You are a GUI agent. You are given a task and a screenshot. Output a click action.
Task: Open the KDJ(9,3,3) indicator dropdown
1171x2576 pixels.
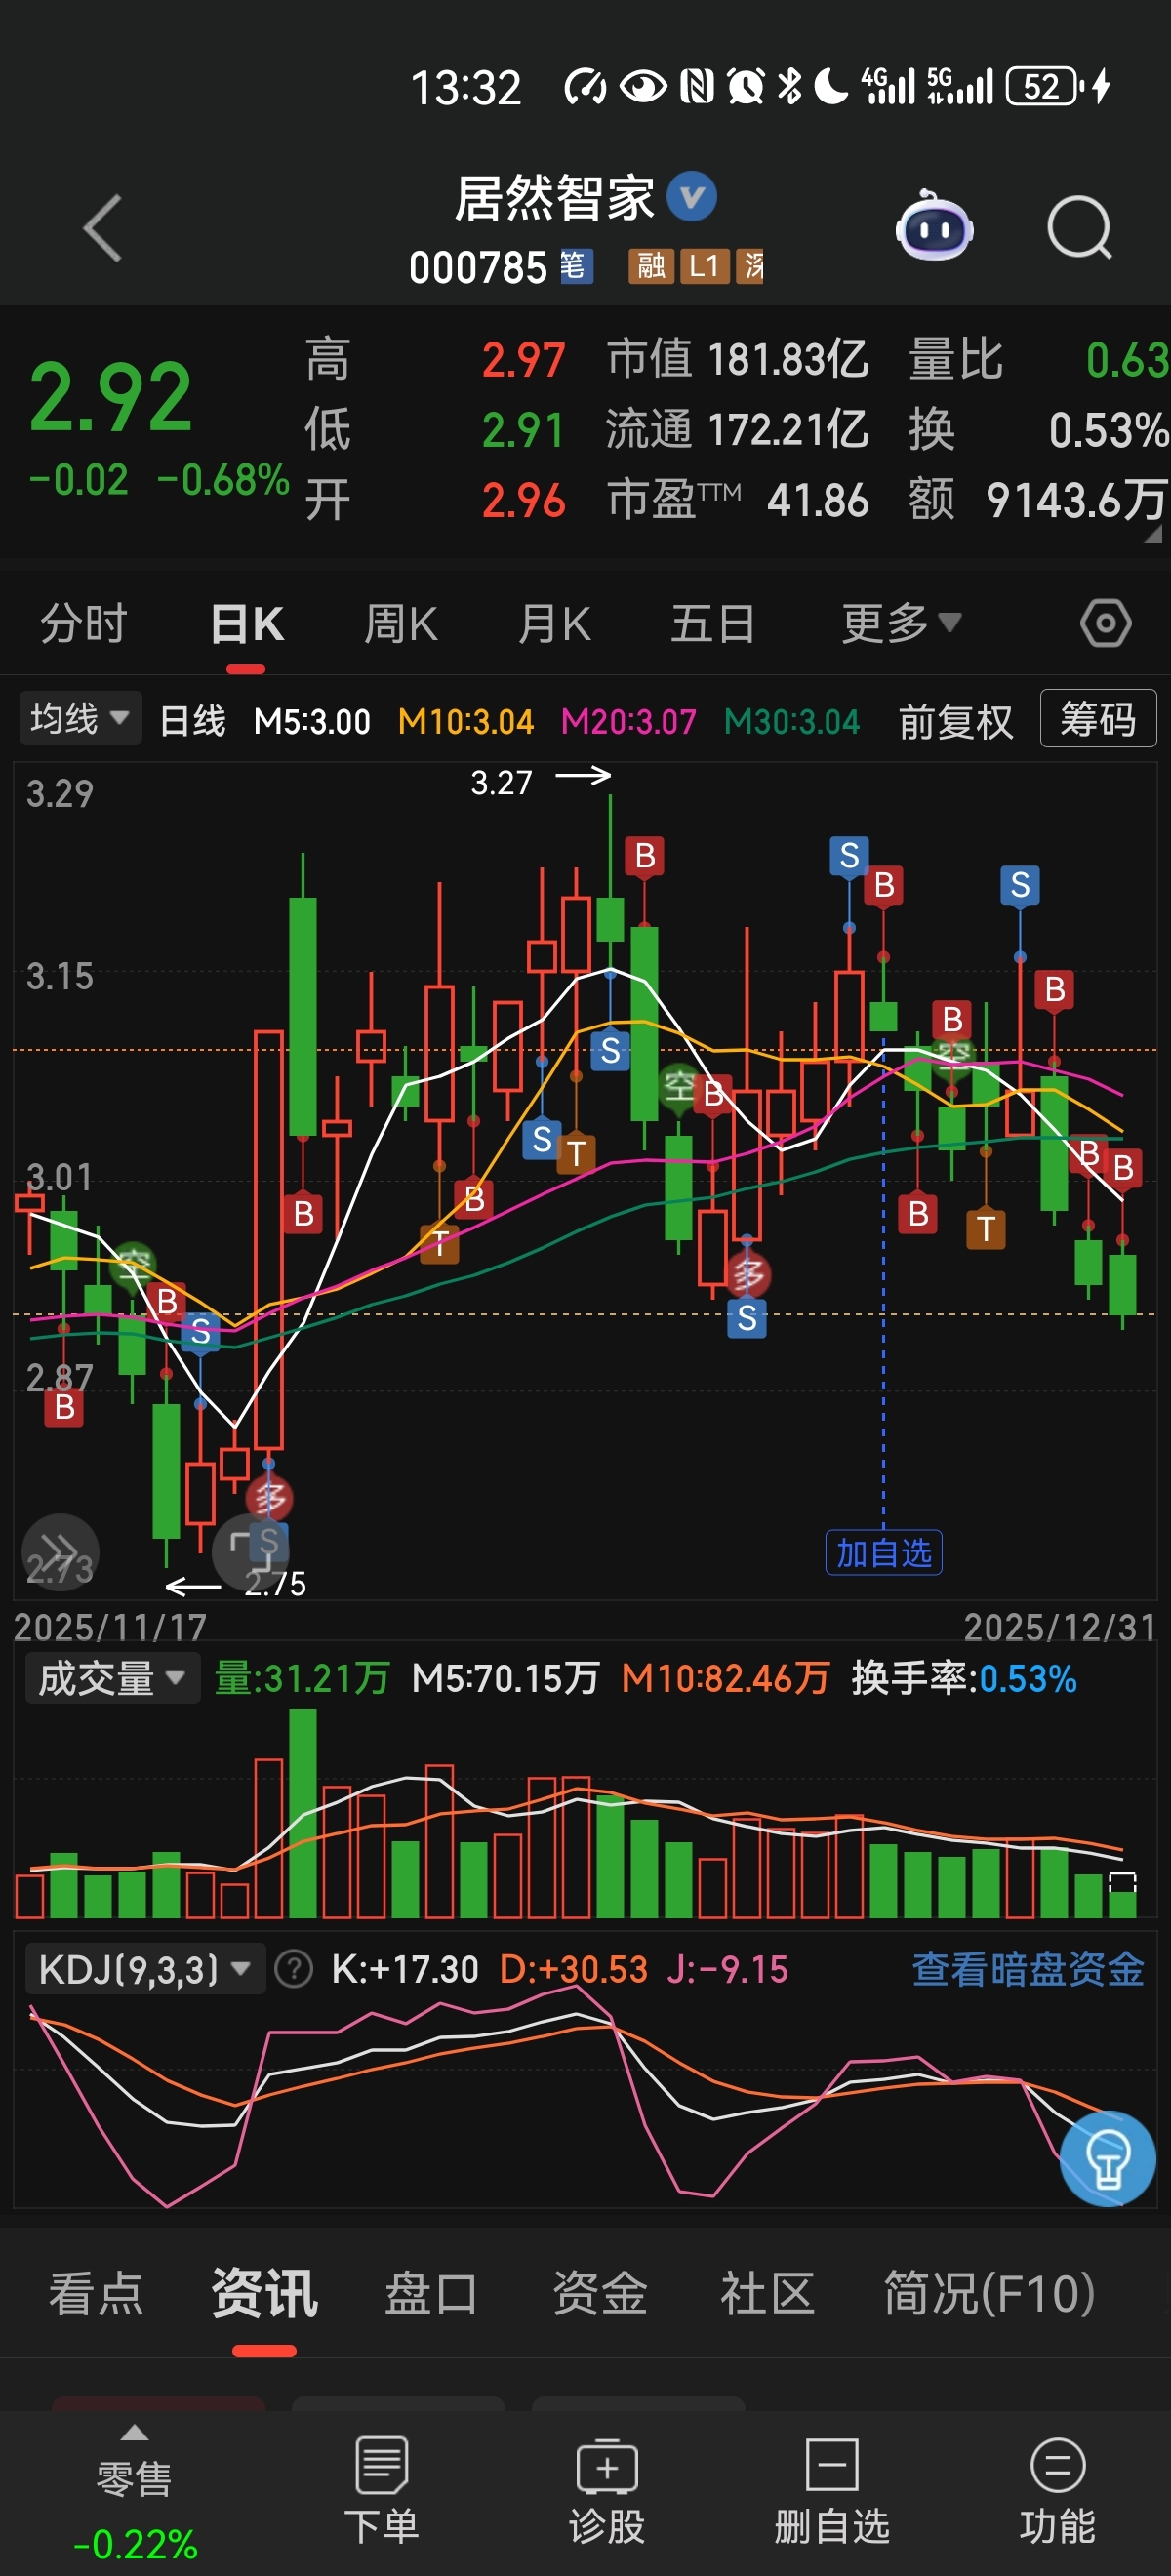click(x=145, y=1969)
